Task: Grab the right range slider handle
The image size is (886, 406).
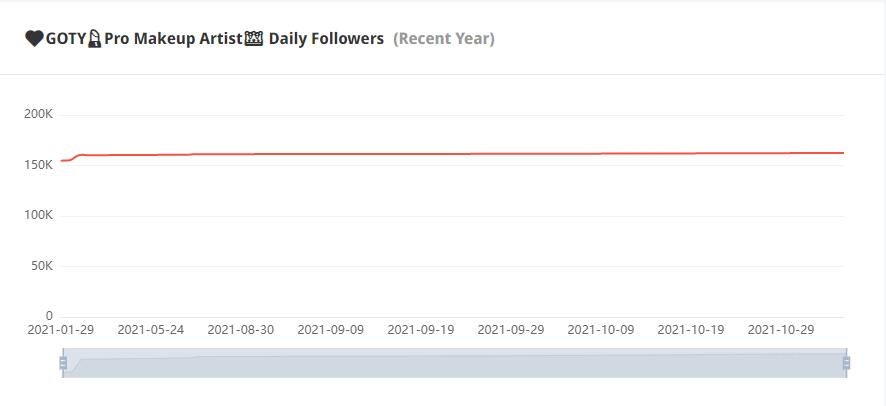Action: 846,363
